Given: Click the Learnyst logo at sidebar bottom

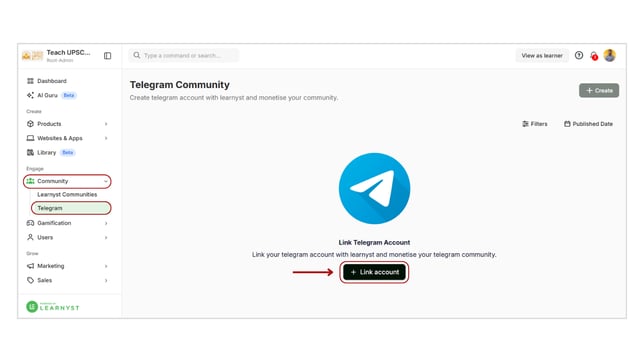Looking at the screenshot, I should click(x=53, y=307).
